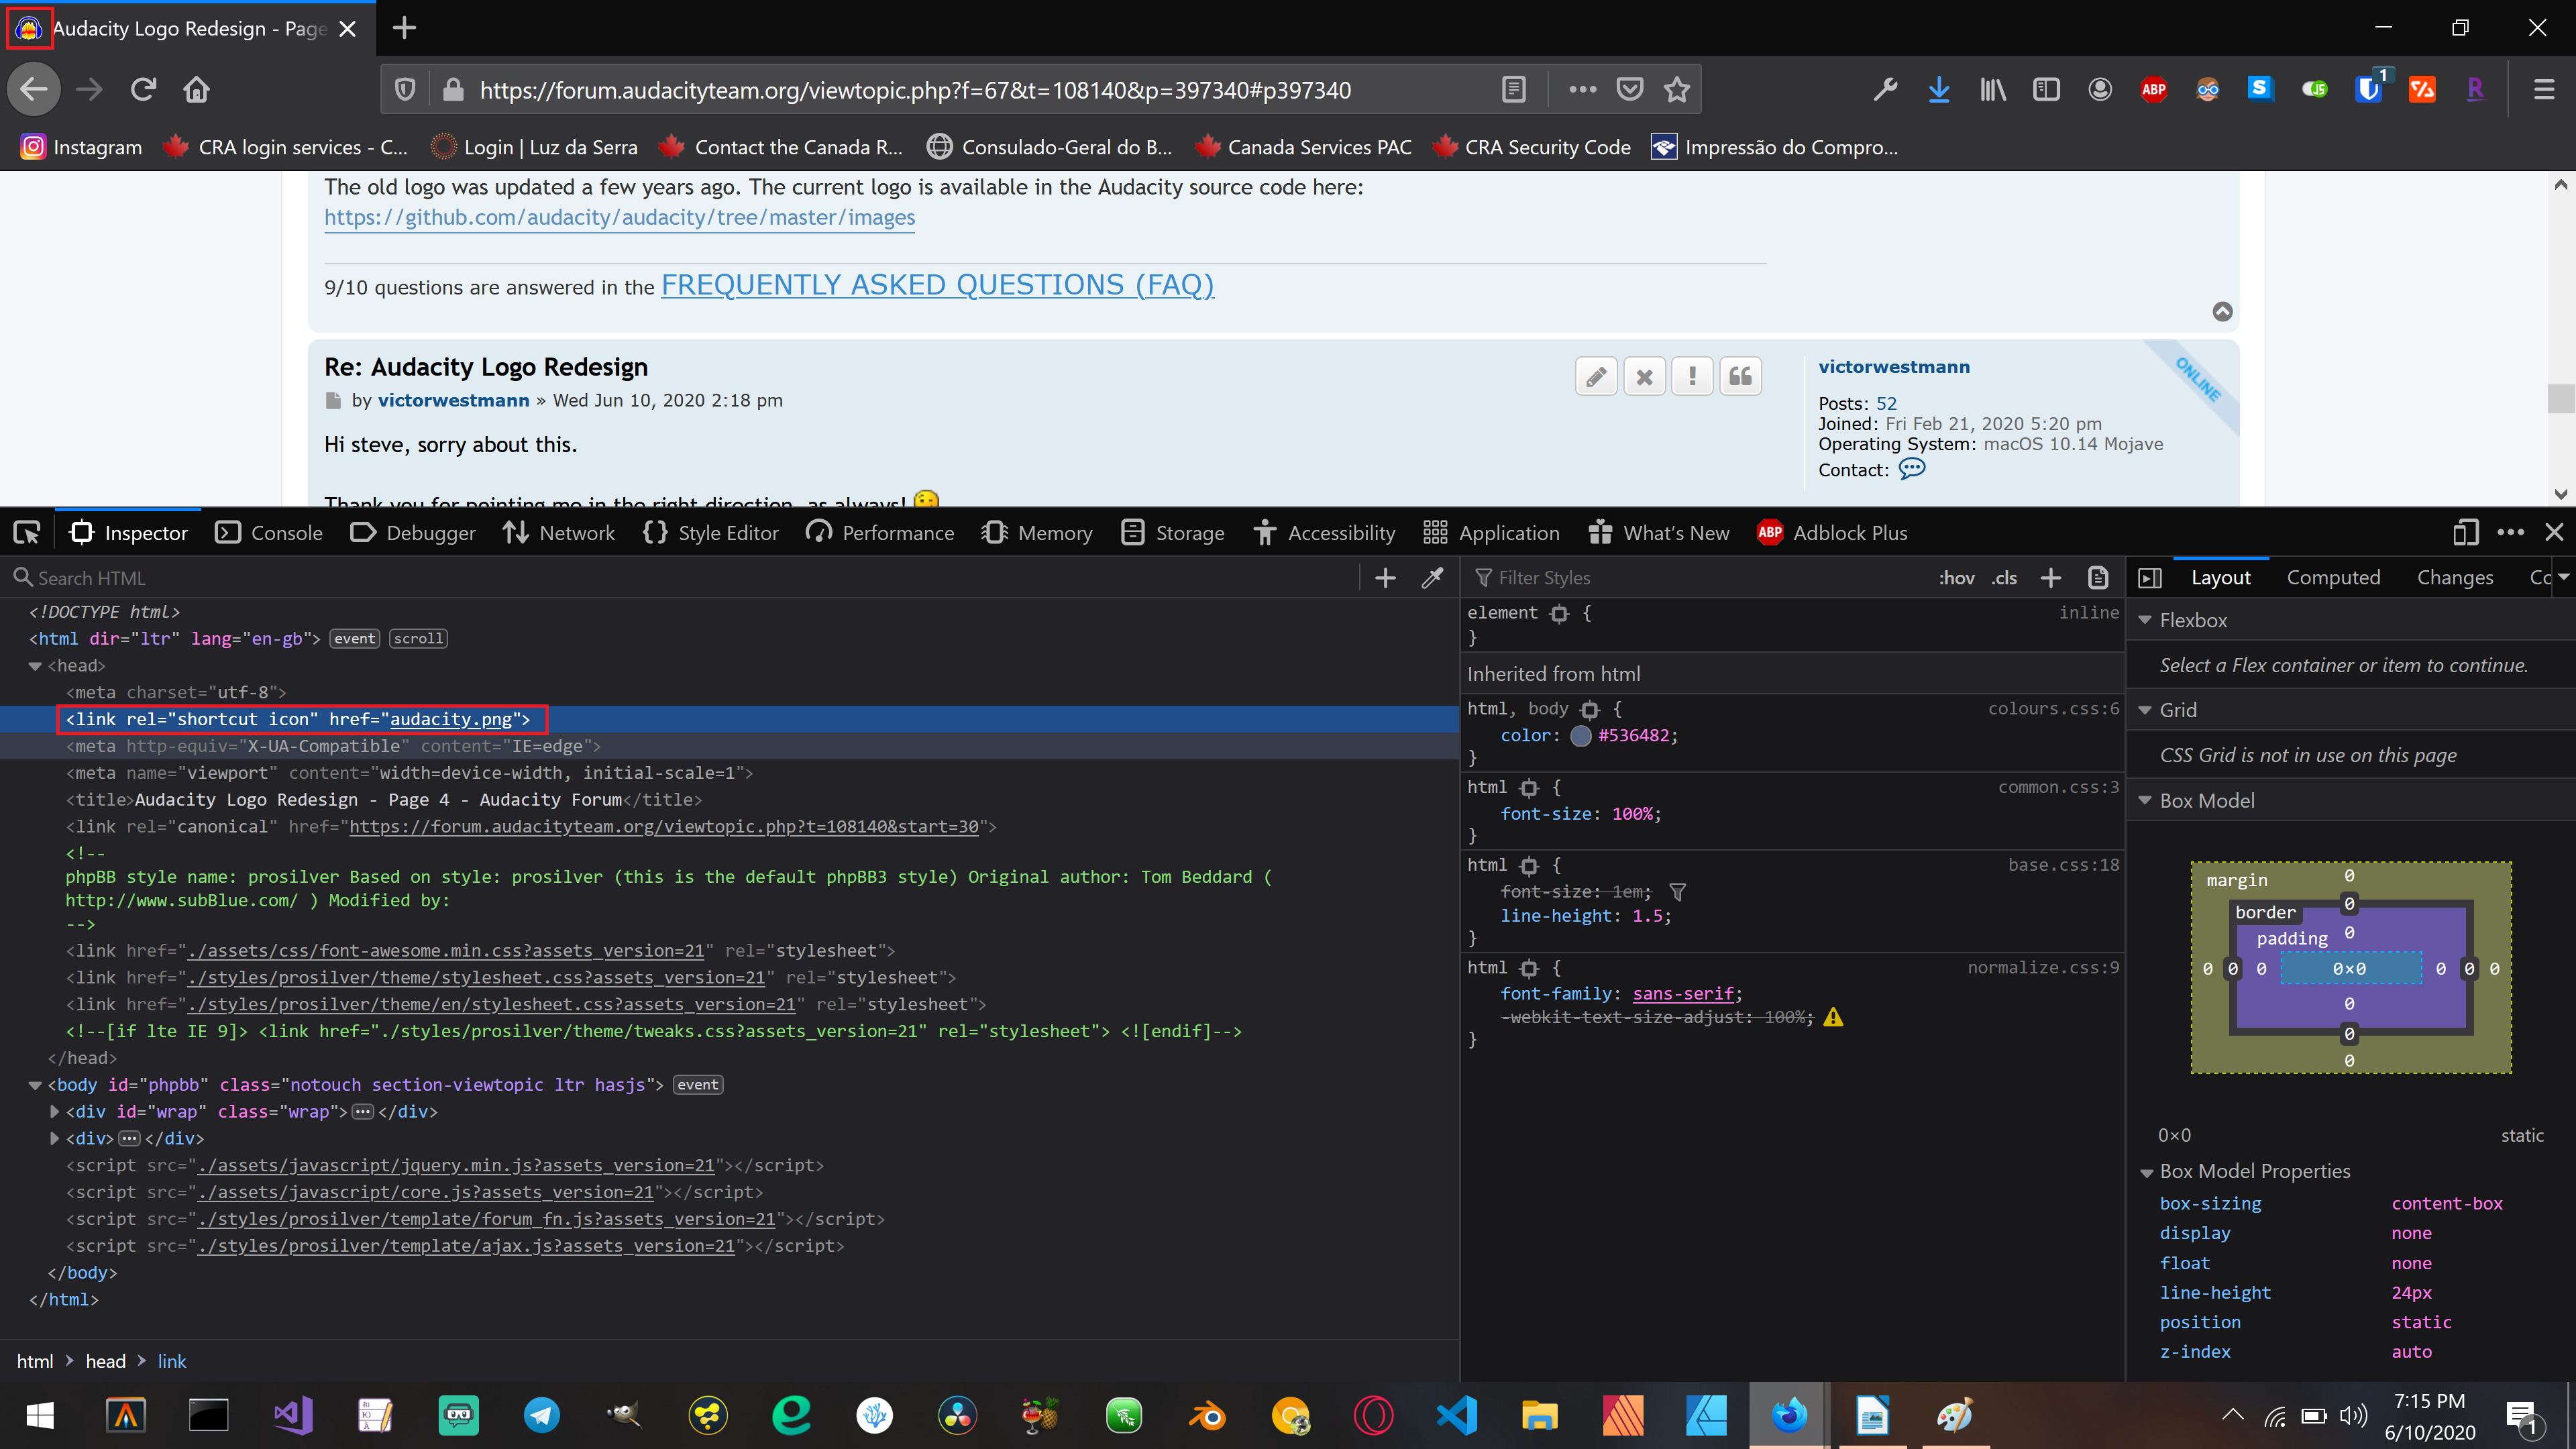Click the Instagram bookmark
Viewport: 2576px width, 1449px height.
(x=81, y=147)
